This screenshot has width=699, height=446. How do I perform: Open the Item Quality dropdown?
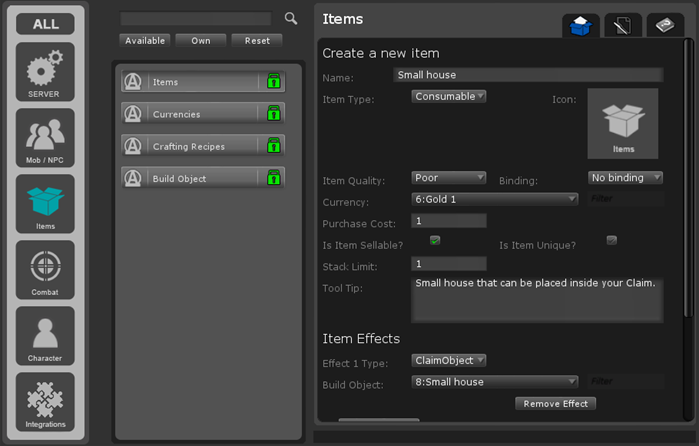tap(449, 178)
